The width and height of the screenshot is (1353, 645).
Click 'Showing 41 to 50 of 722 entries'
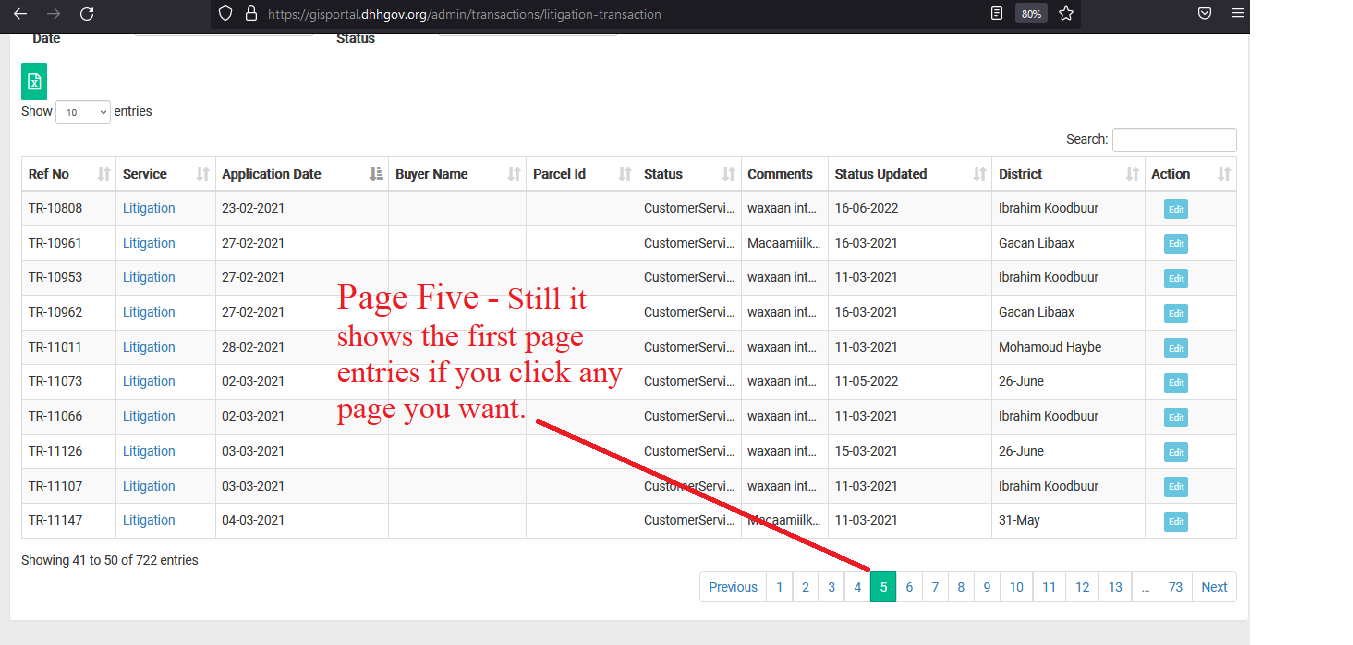click(x=110, y=560)
